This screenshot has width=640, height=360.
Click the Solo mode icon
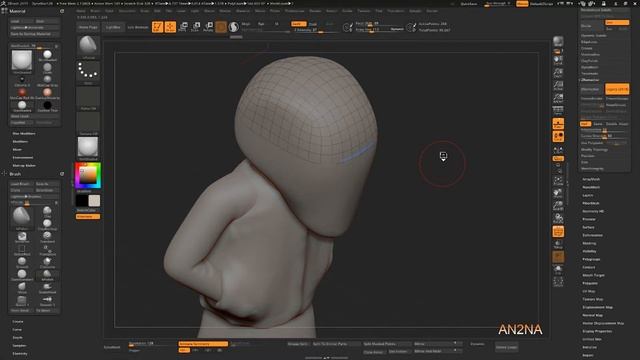pyautogui.click(x=558, y=269)
